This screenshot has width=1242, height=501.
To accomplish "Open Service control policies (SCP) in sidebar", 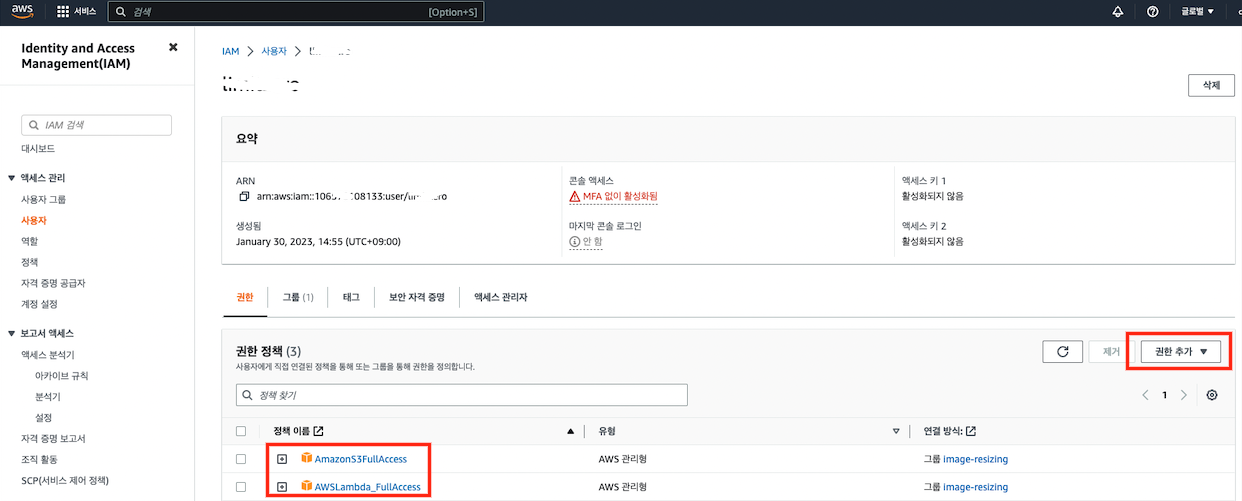I will 67,481.
